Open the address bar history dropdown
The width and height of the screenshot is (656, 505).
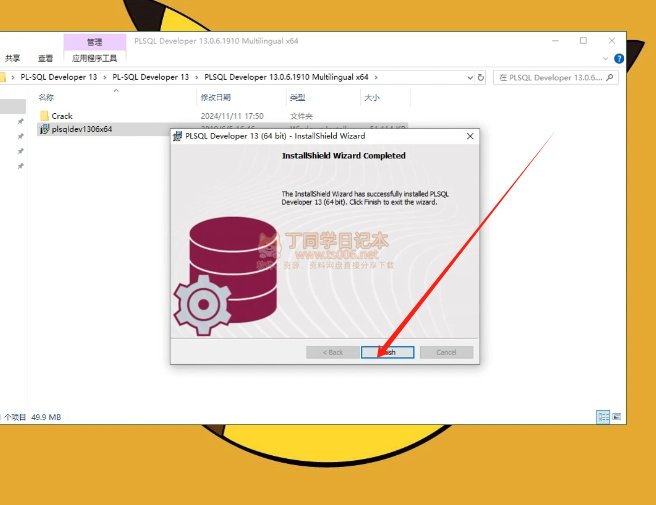pos(470,77)
